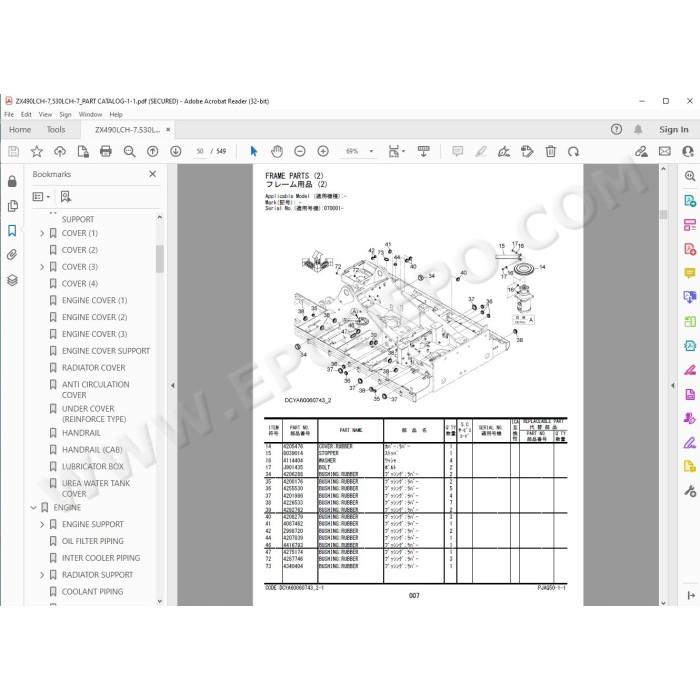Open the File menu
Screen dimensions: 700x700
9,115
